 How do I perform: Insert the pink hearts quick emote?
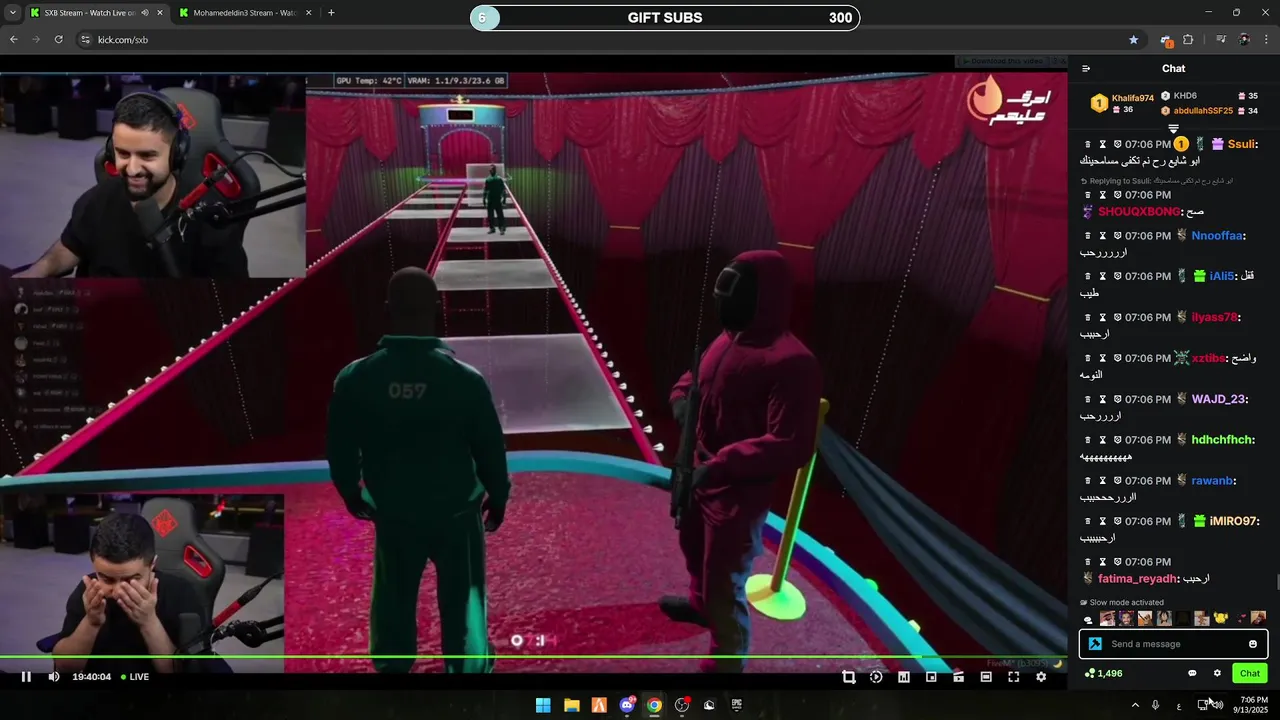tap(1241, 619)
